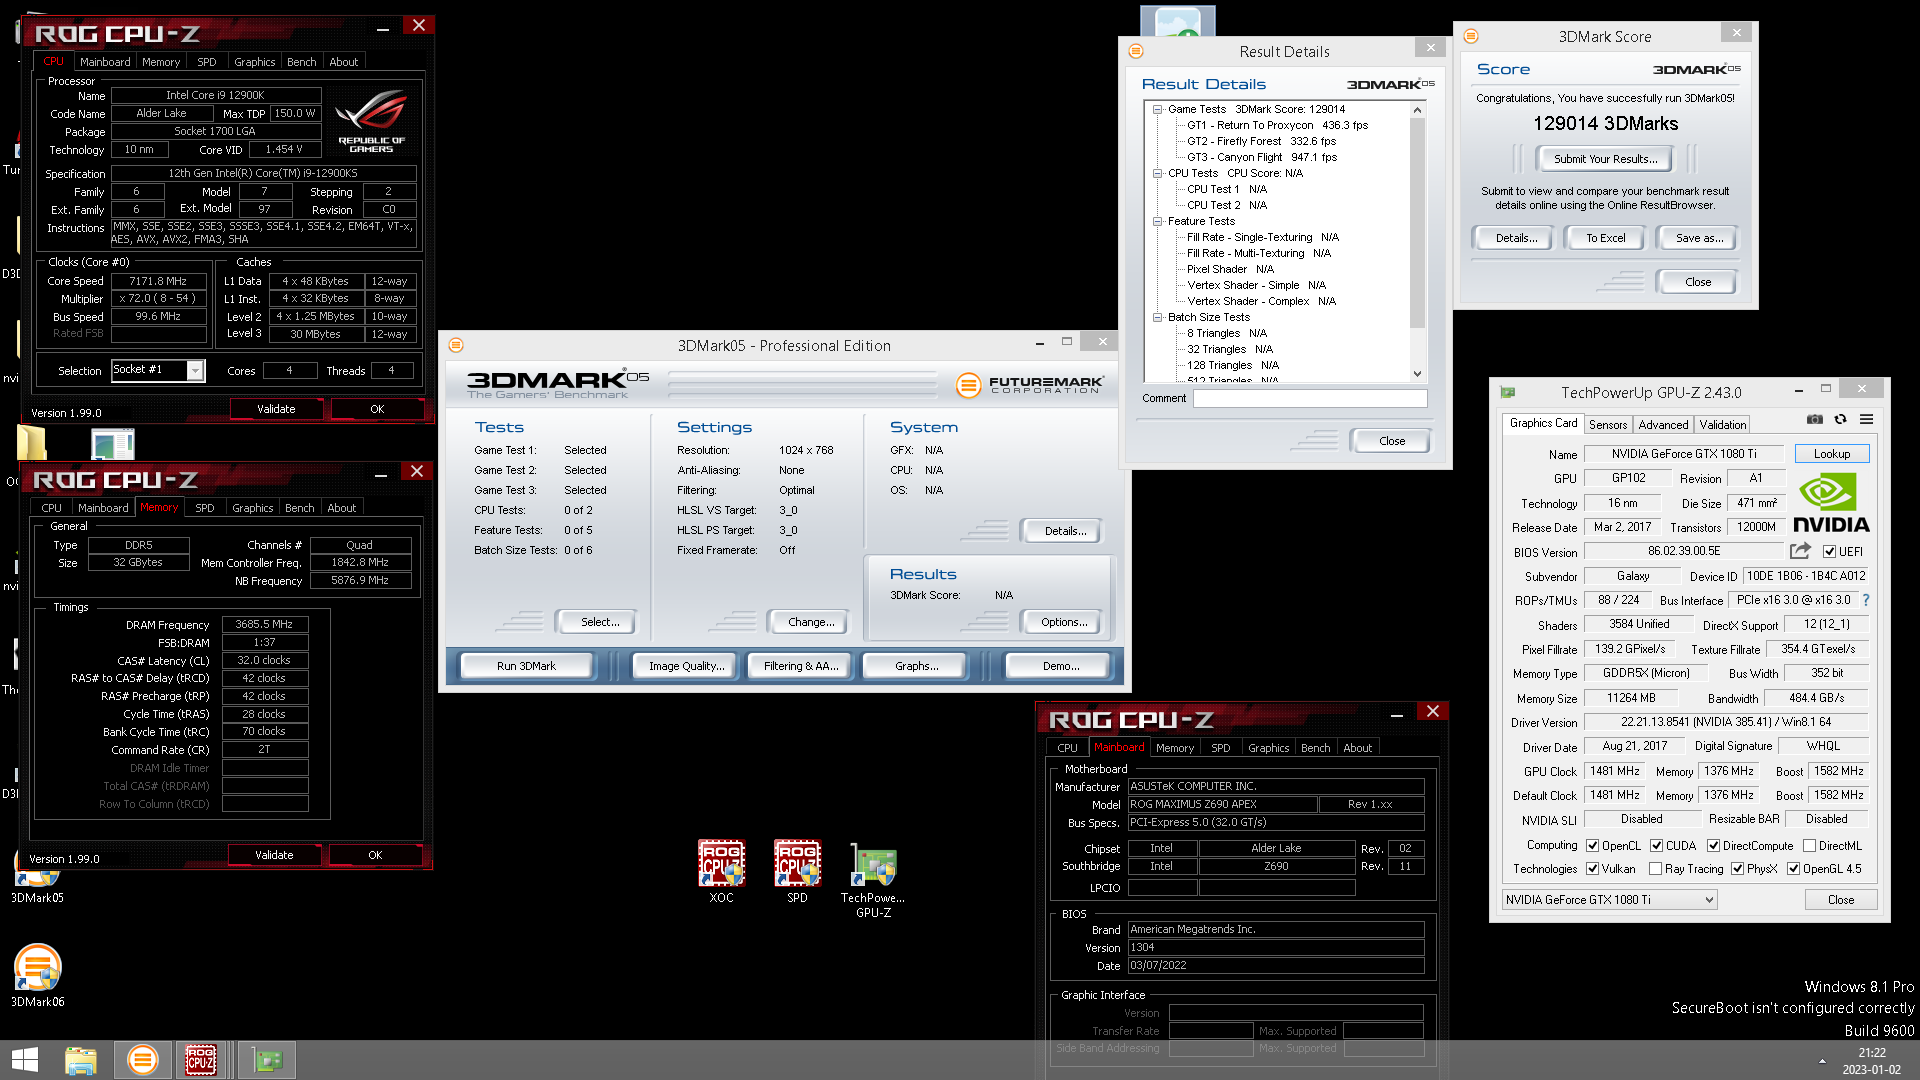Switch to Advanced tab in GPU-Z
The image size is (1920, 1080).
pyautogui.click(x=1663, y=425)
